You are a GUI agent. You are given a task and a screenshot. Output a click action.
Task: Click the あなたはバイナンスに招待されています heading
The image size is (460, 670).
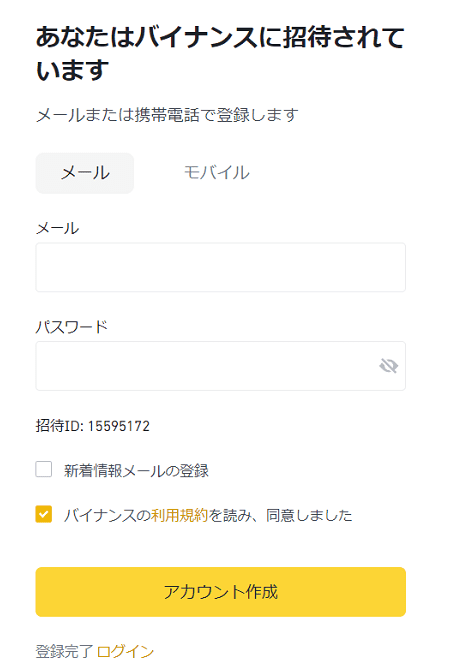click(220, 53)
